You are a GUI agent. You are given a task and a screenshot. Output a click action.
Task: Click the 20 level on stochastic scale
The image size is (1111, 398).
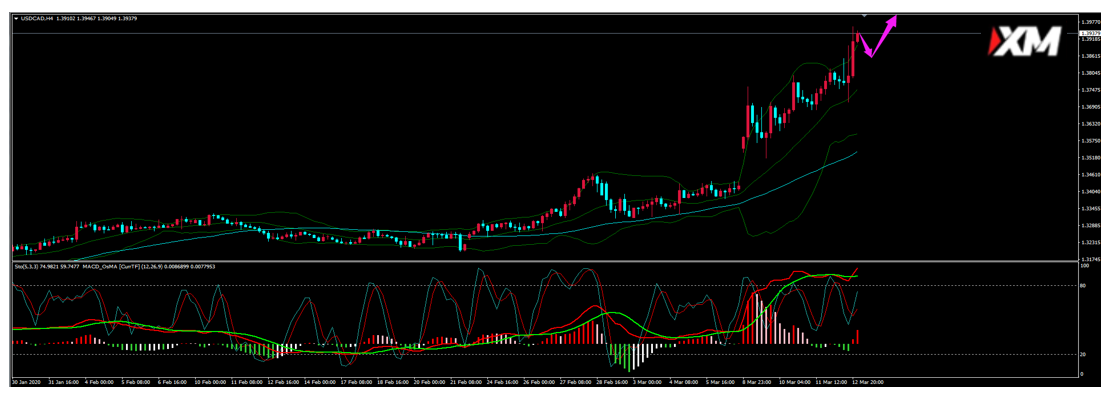tap(1082, 354)
